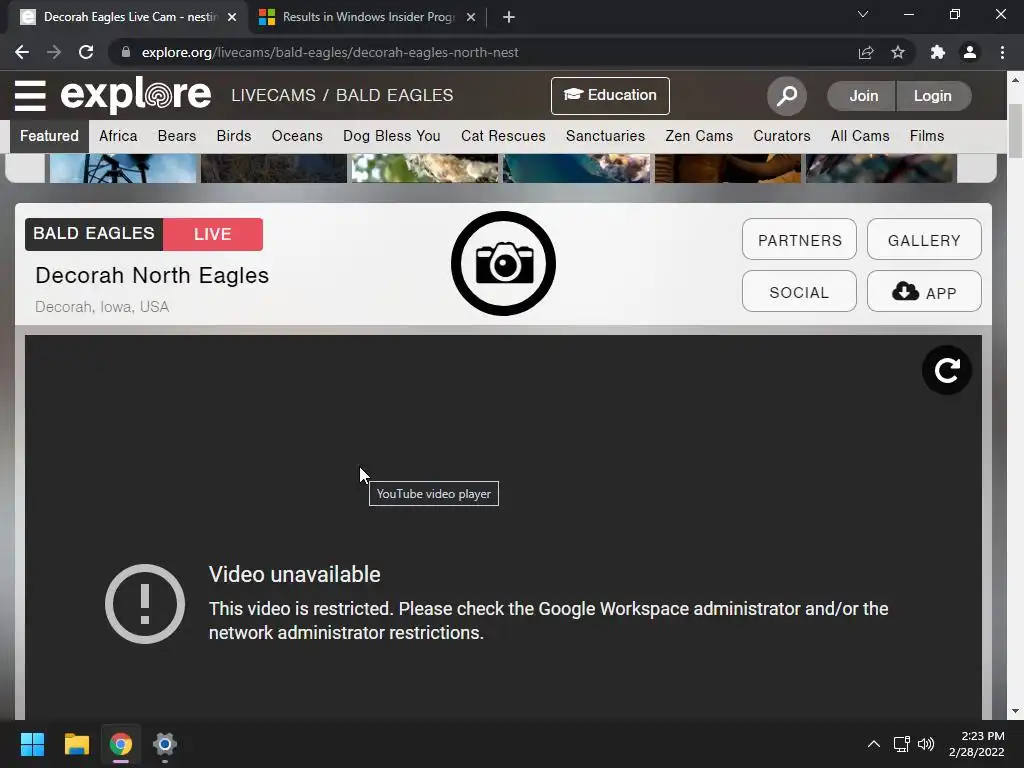Click Chrome icon in taskbar
The image size is (1024, 768).
pos(121,744)
